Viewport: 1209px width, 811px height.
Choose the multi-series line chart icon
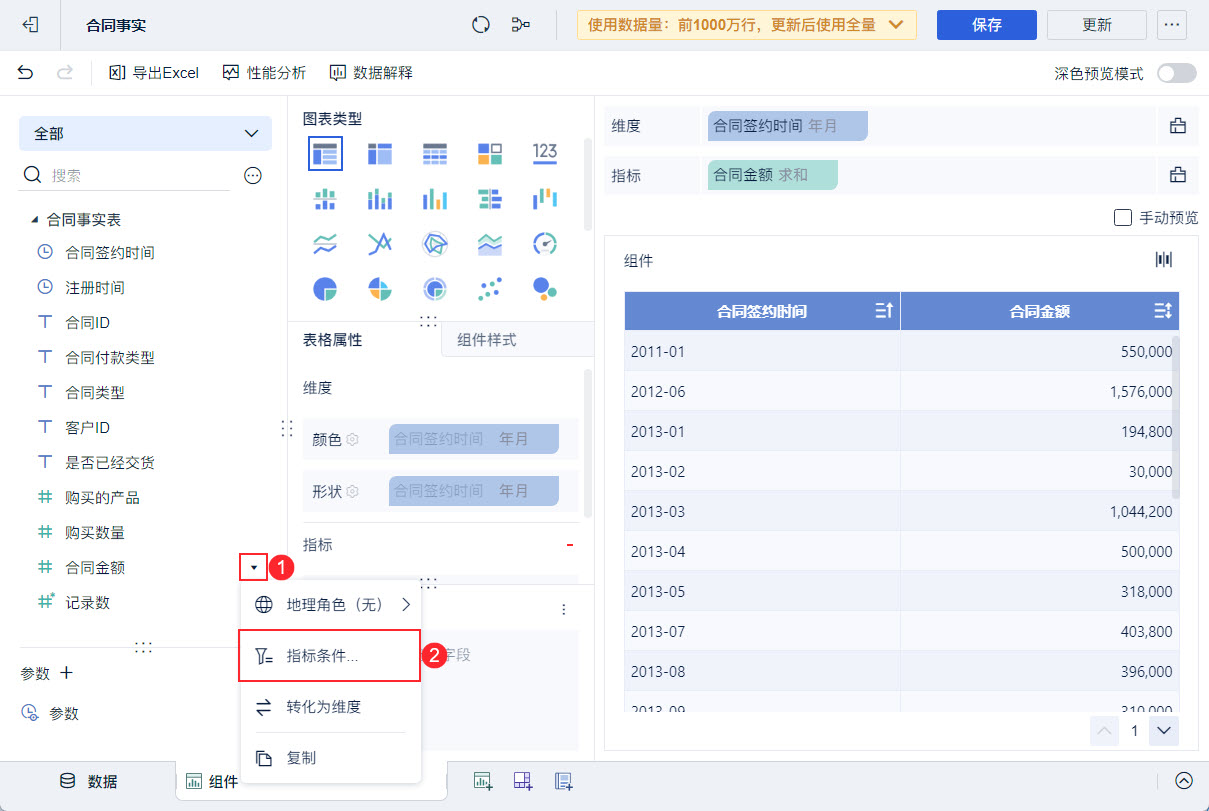[x=380, y=243]
